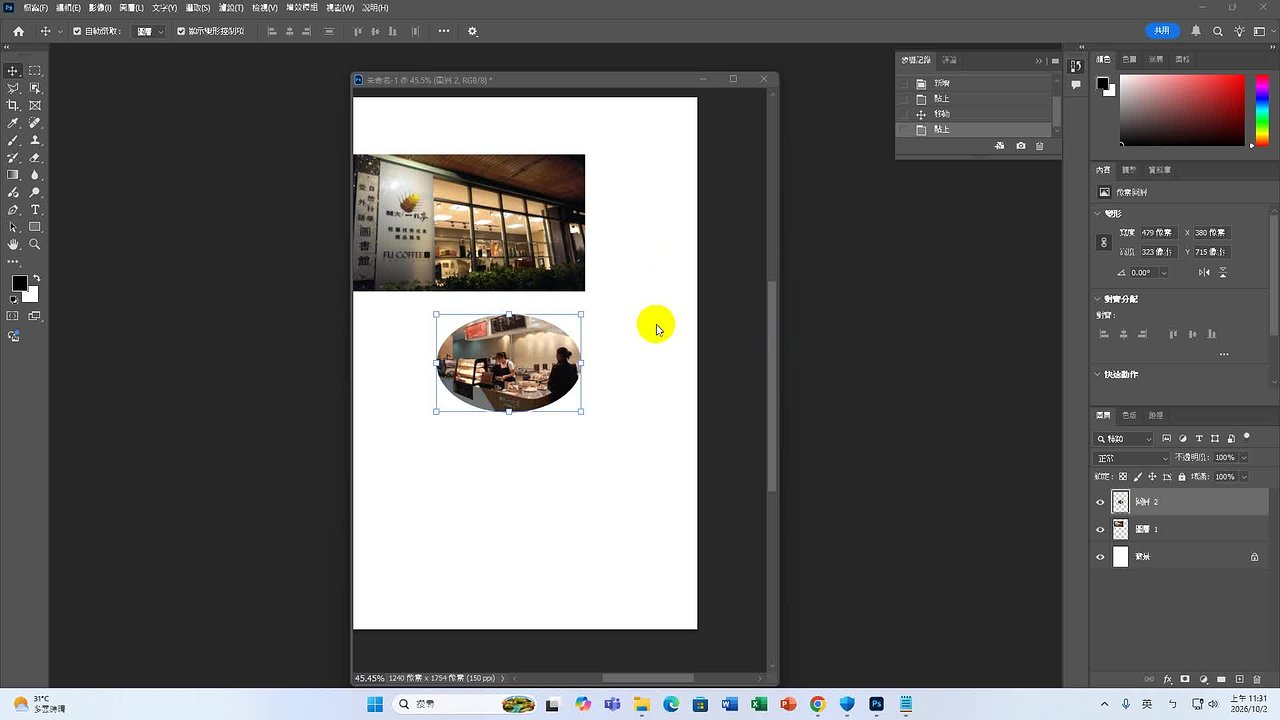Delete layer with Layers panel trash icon
The height and width of the screenshot is (720, 1280).
[x=1257, y=679]
